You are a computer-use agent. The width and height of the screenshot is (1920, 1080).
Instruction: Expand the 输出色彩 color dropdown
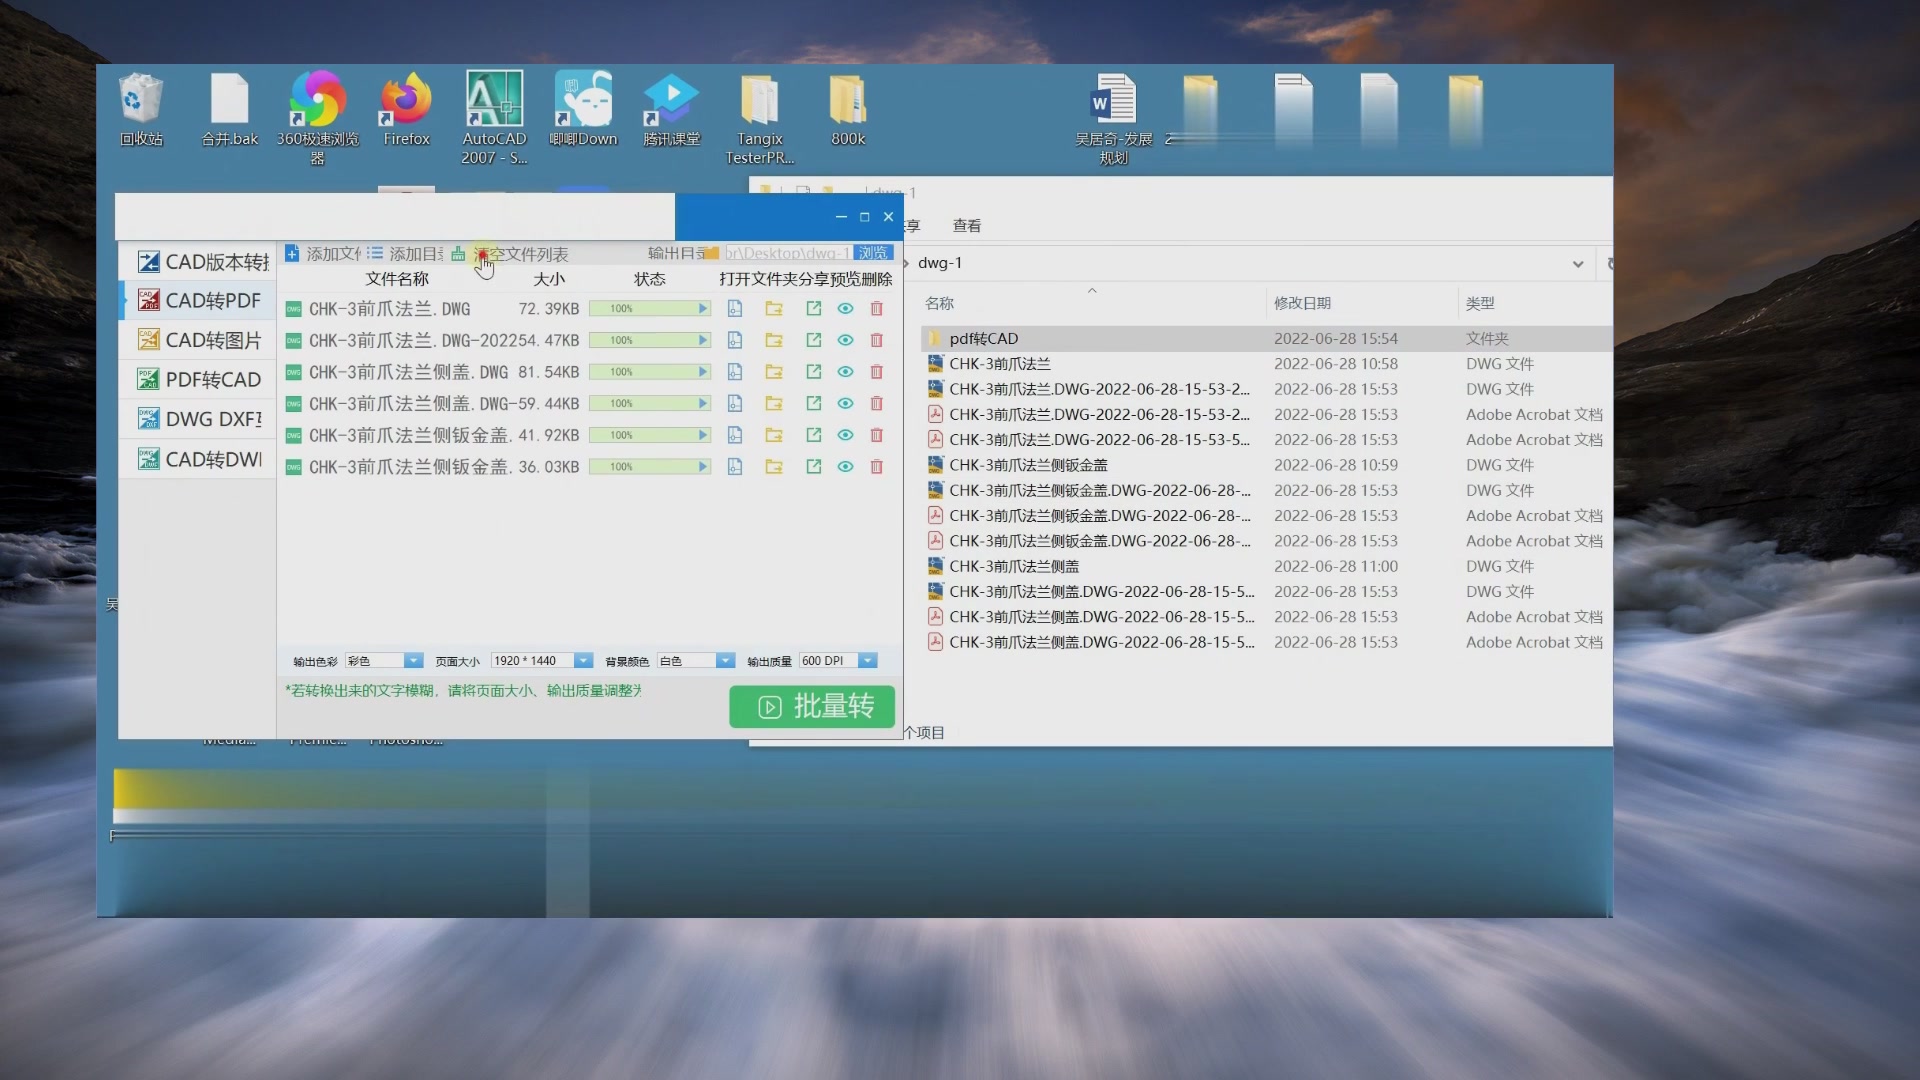tap(412, 661)
